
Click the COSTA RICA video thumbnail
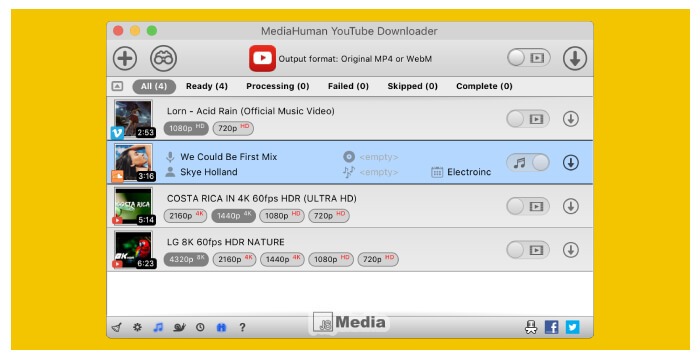click(133, 206)
